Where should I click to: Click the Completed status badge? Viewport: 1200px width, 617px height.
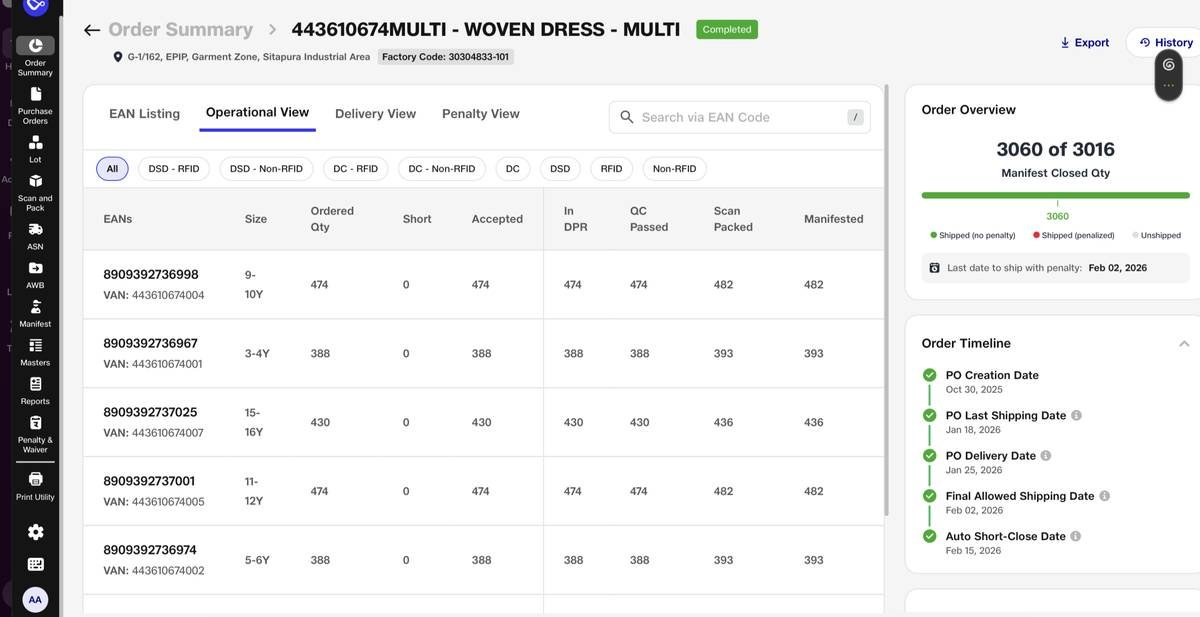tap(727, 29)
